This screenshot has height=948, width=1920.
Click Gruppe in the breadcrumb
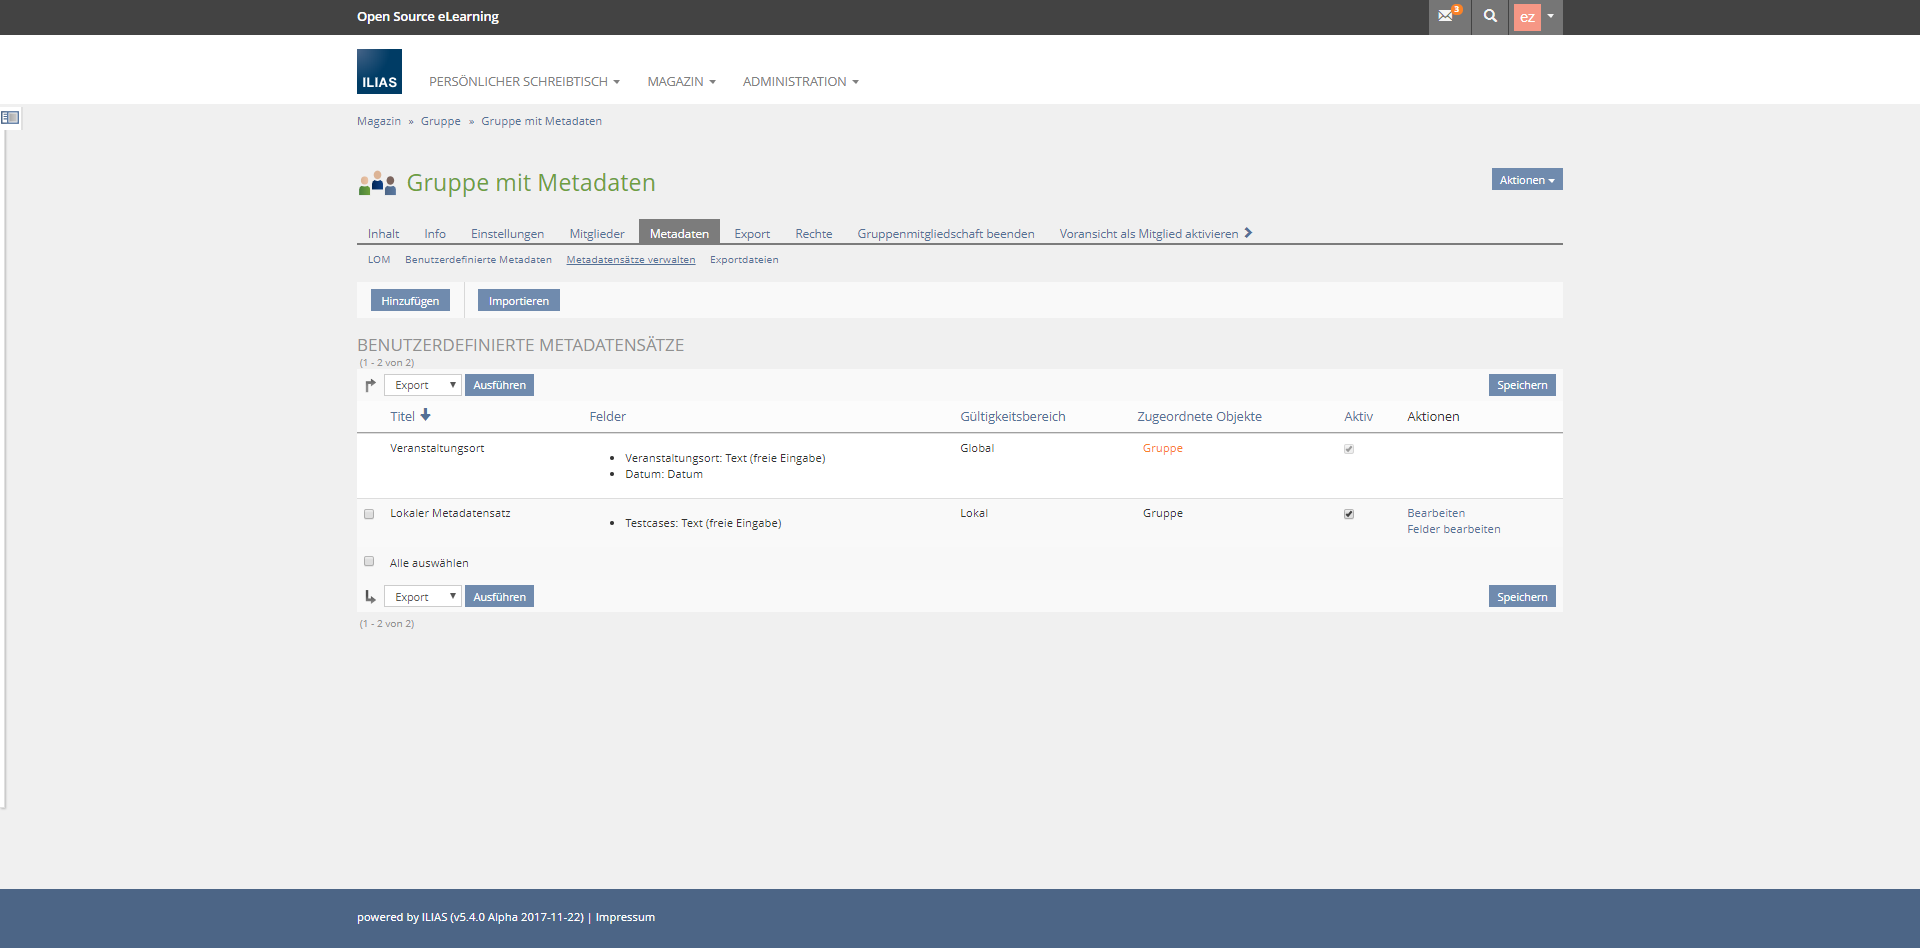coord(440,121)
